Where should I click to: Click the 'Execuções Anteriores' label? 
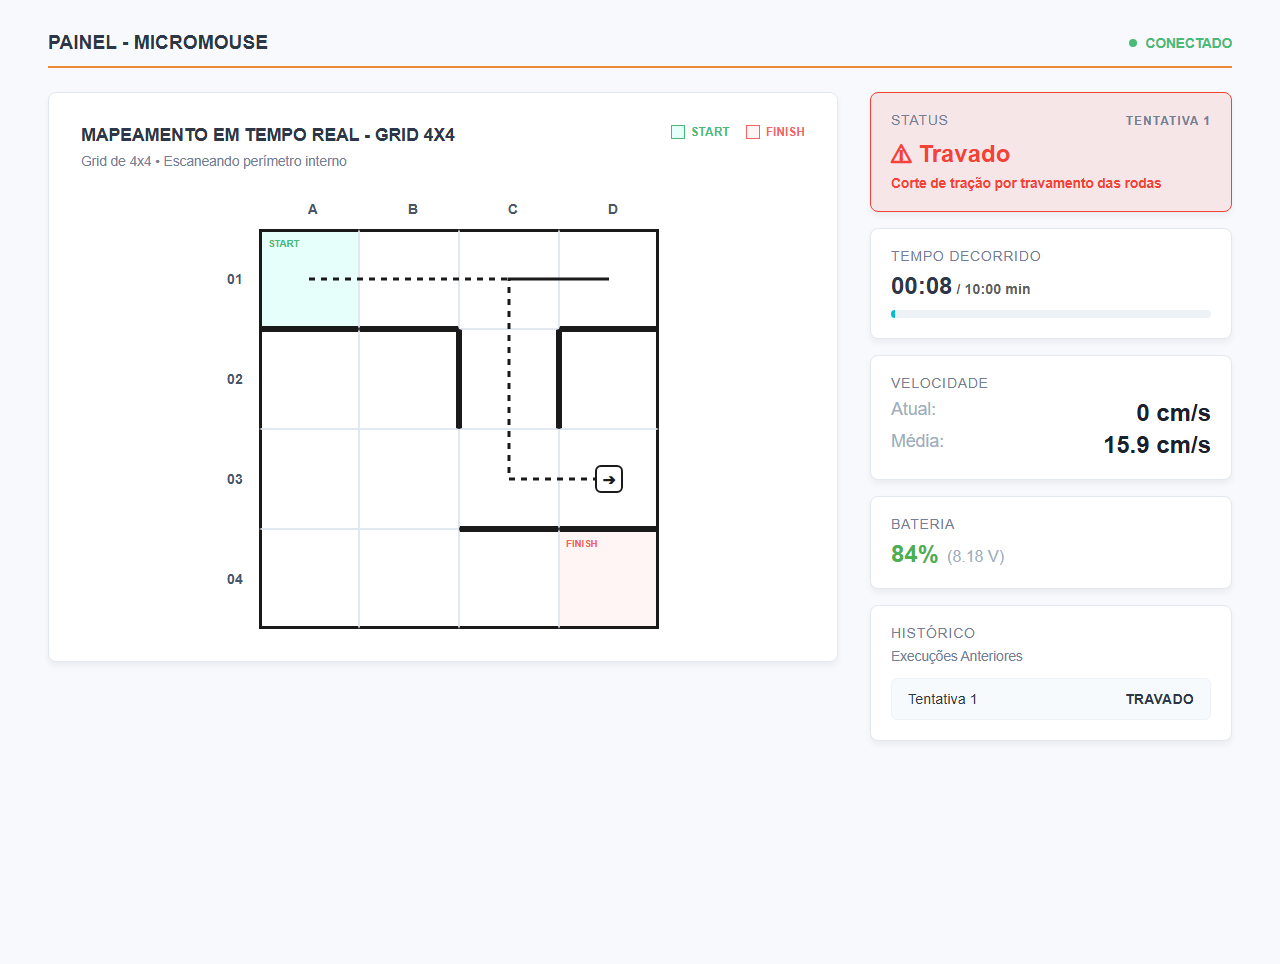tap(957, 656)
